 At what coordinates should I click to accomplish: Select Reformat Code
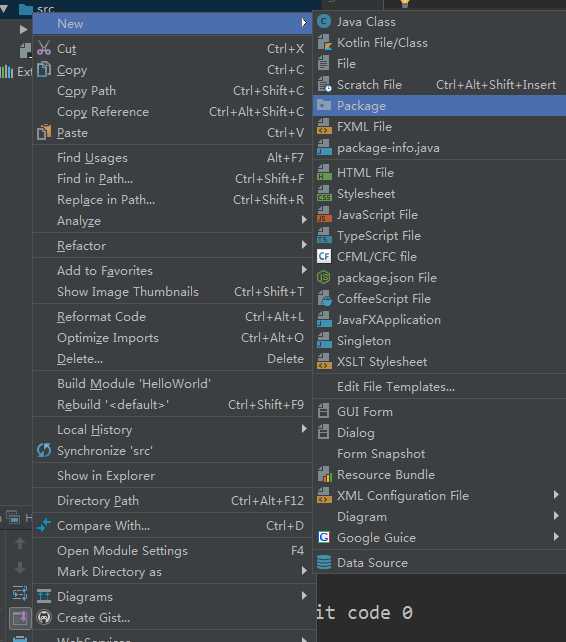coord(172,316)
